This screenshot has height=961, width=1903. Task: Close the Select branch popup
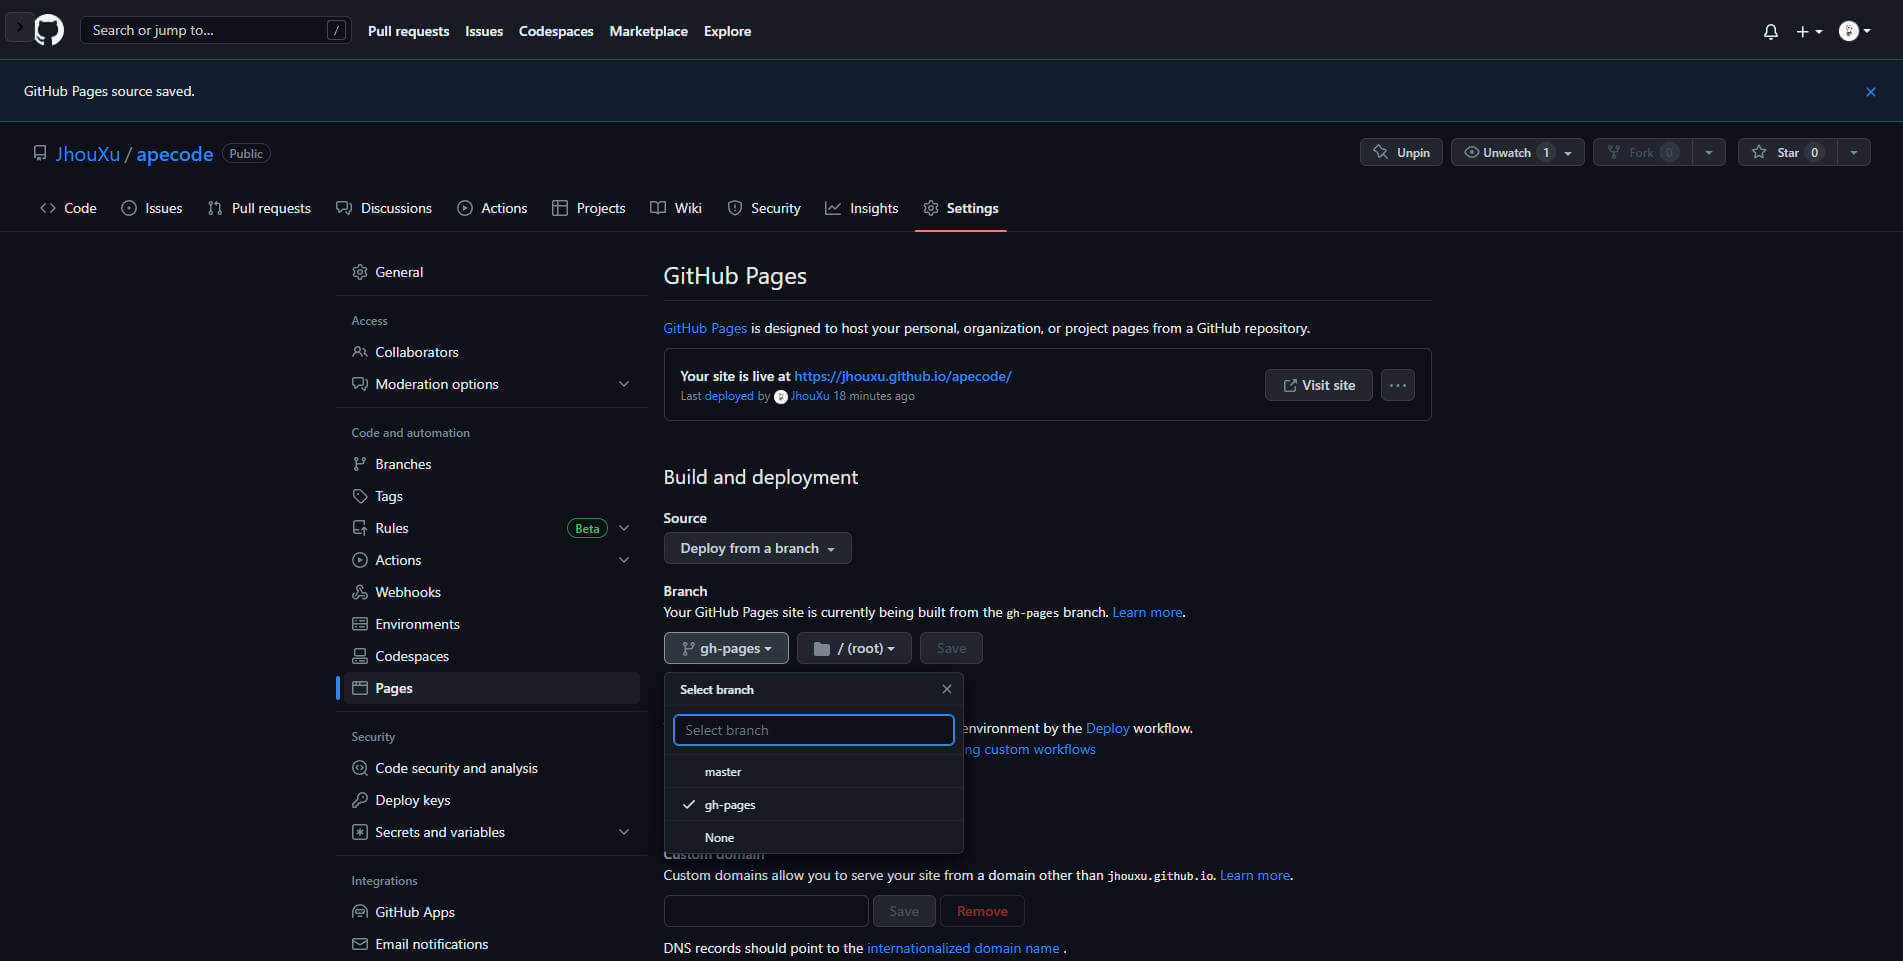pos(947,689)
